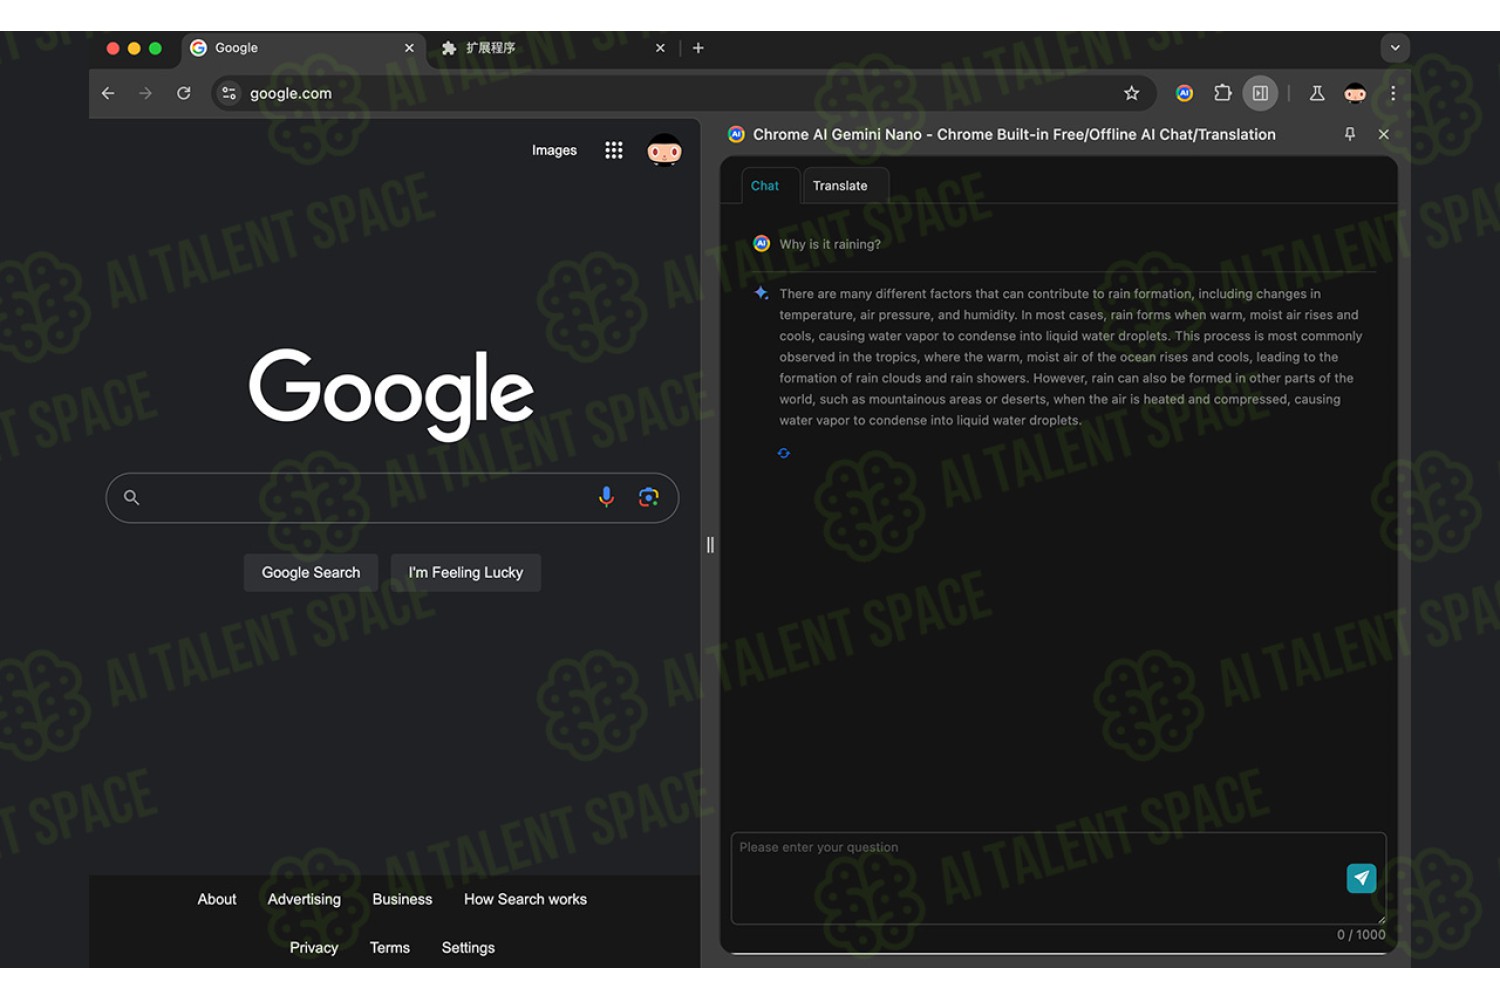Click inside the Google search box
This screenshot has height=1000, width=1500.
(392, 498)
